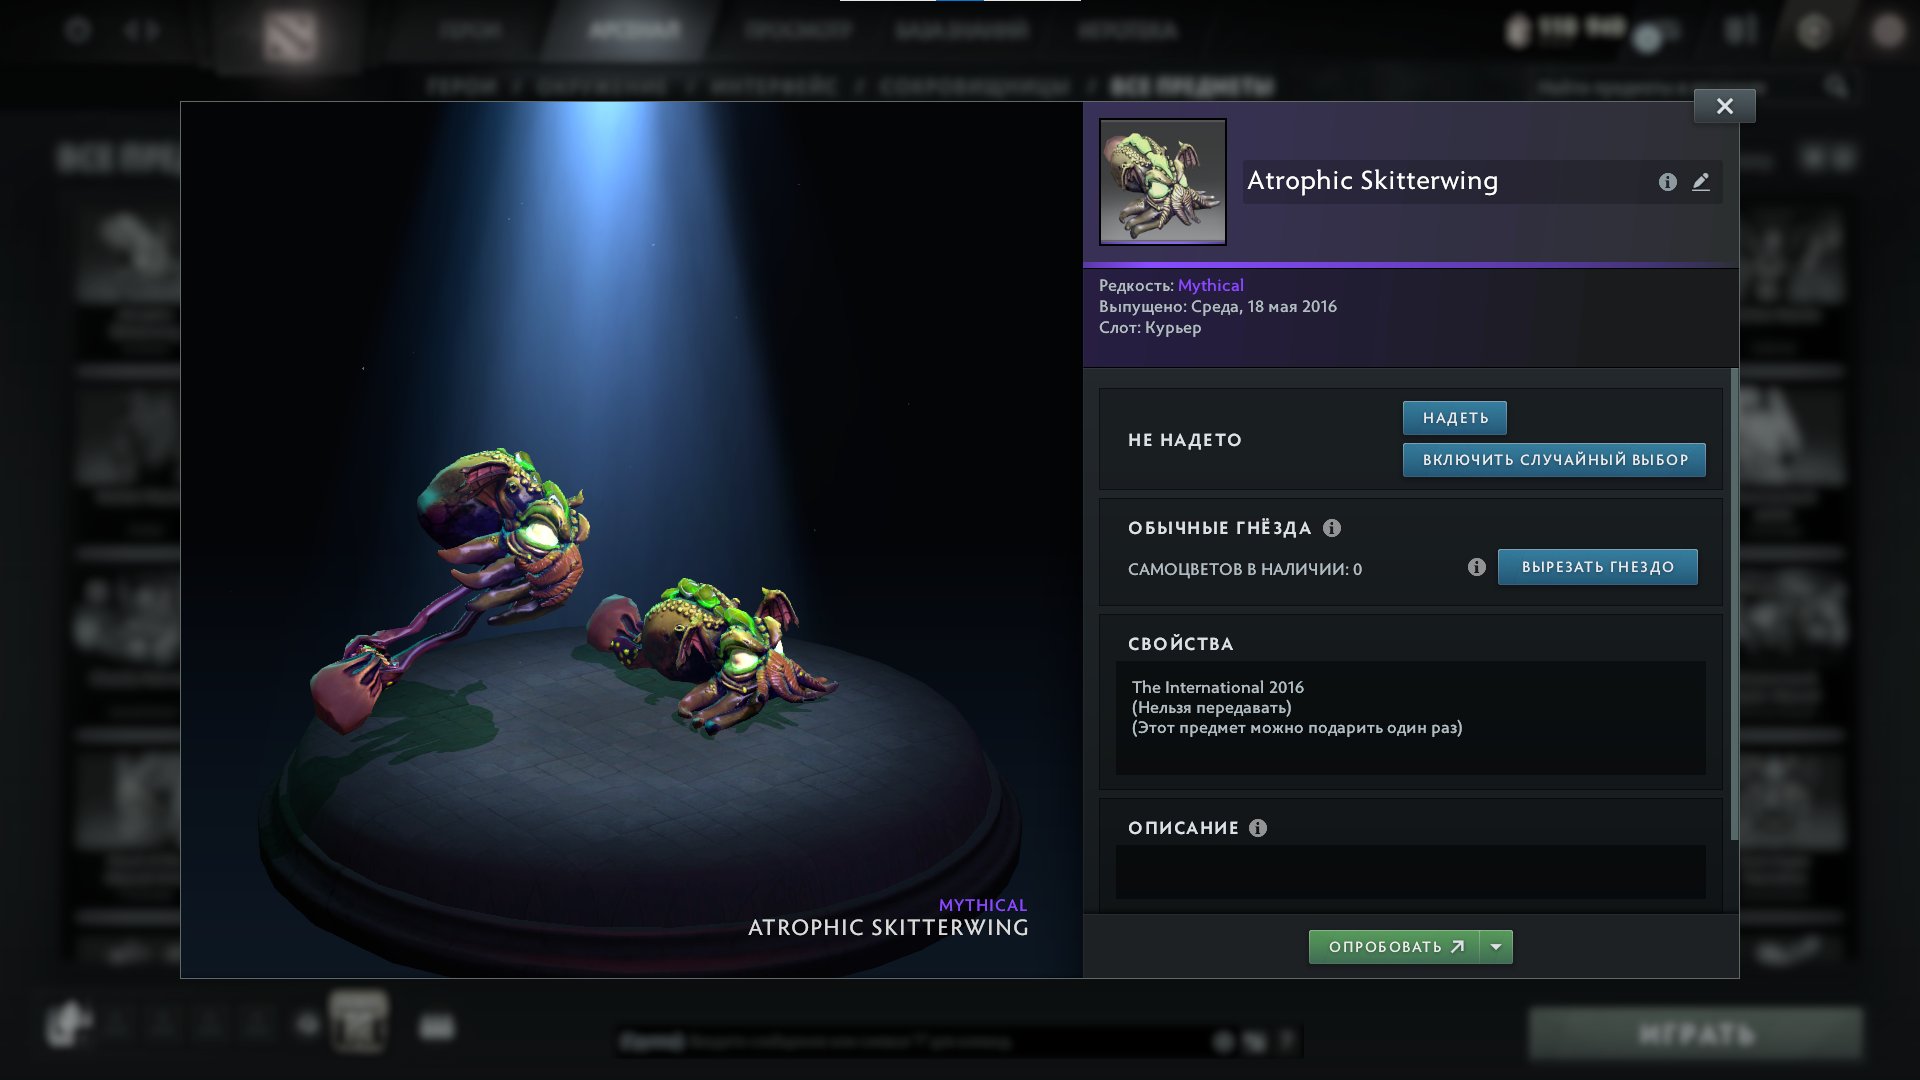The height and width of the screenshot is (1080, 1920).
Task: Open the Arsenal tab in top navigation
Action: pos(634,30)
